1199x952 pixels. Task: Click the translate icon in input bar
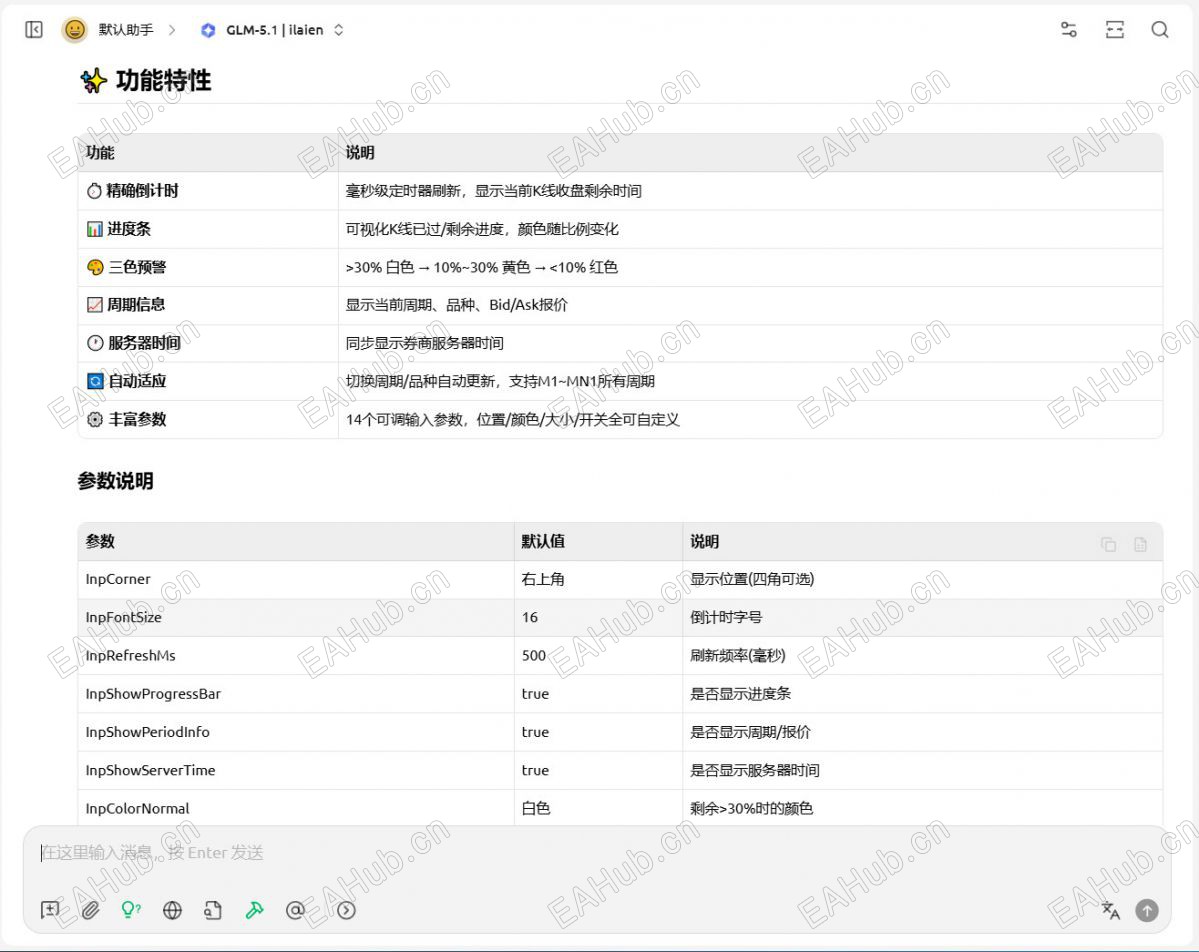pyautogui.click(x=1110, y=910)
